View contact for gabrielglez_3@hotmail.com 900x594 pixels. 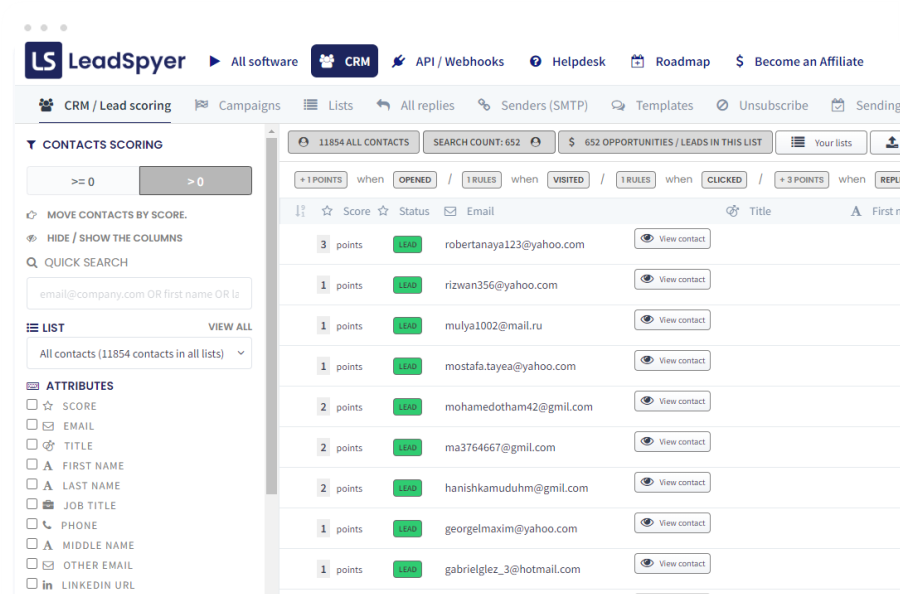pyautogui.click(x=672, y=564)
